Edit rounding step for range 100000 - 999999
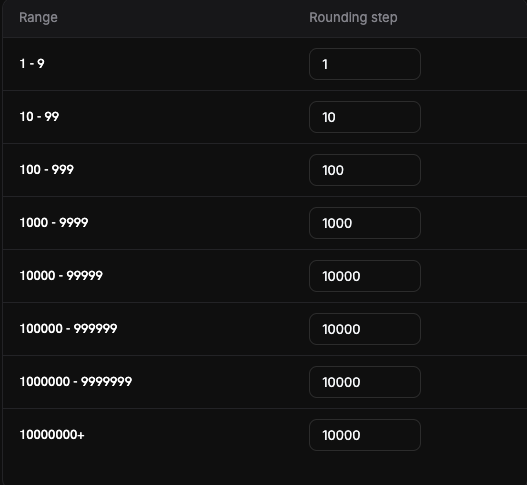Image resolution: width=527 pixels, height=485 pixels. point(365,329)
